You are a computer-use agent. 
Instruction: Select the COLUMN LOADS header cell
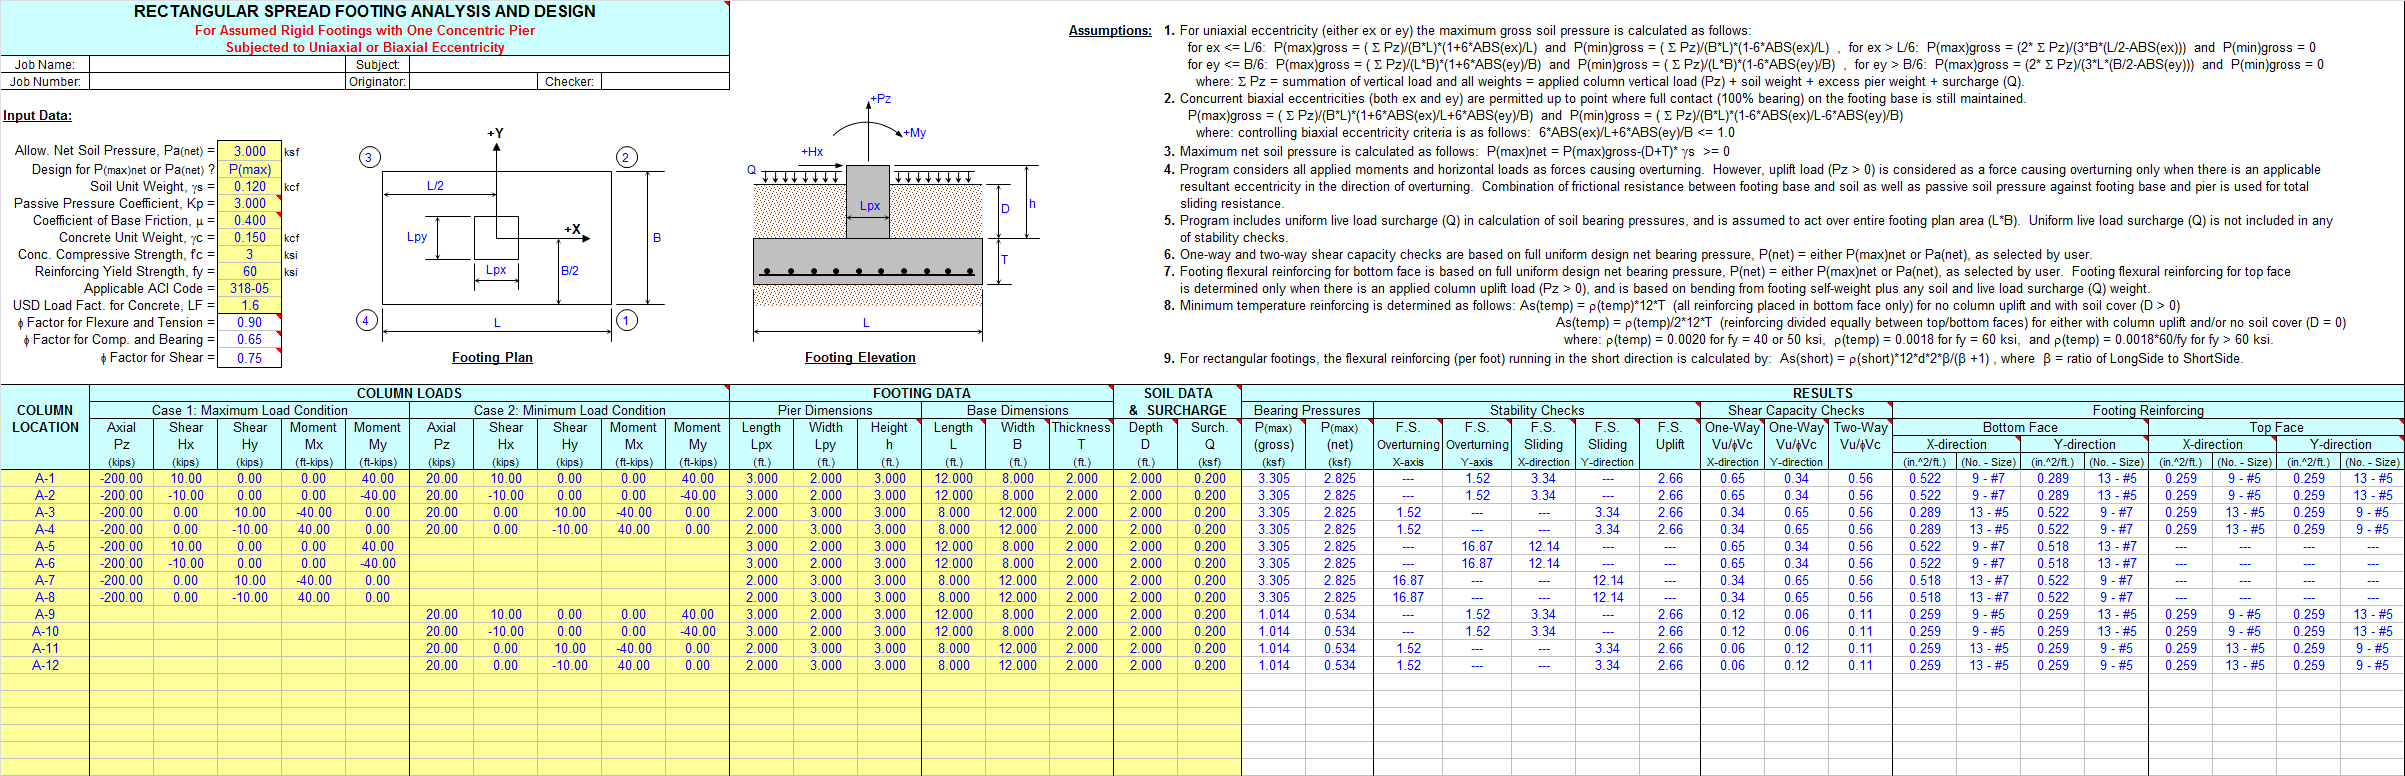(409, 393)
